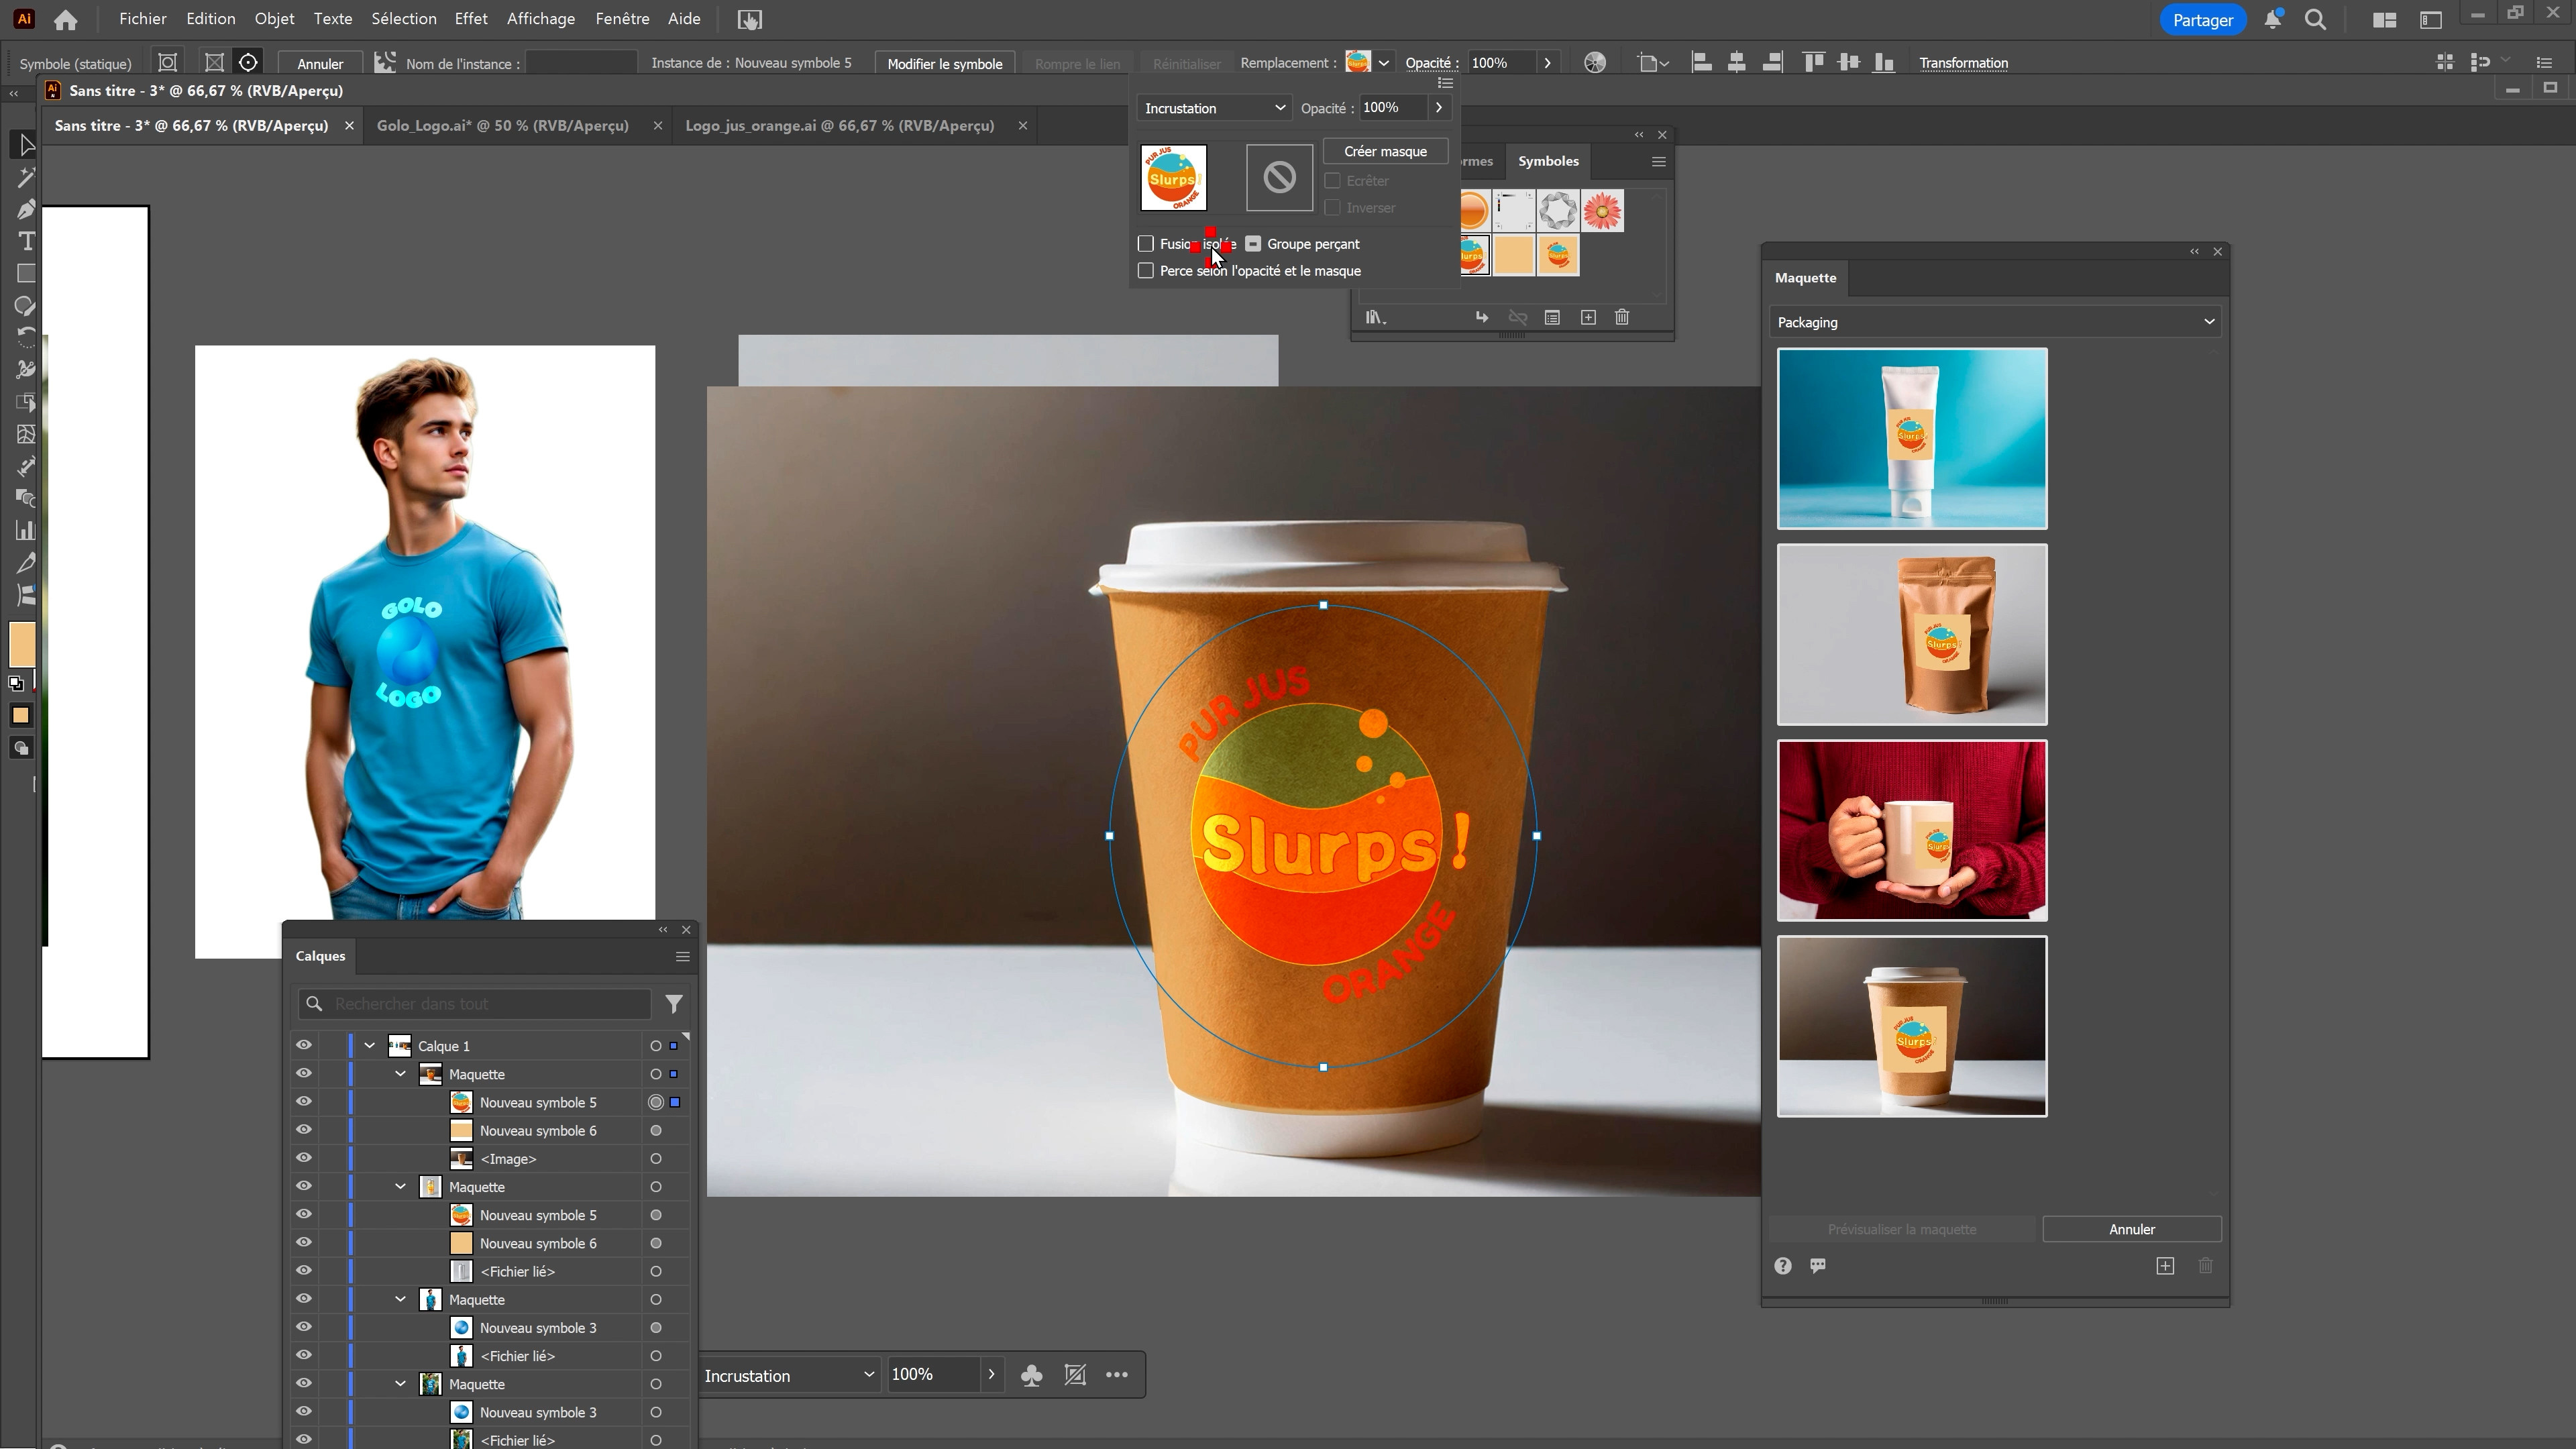2576x1449 pixels.
Task: Open Remplacement symbol dropdown arrow
Action: (1384, 63)
